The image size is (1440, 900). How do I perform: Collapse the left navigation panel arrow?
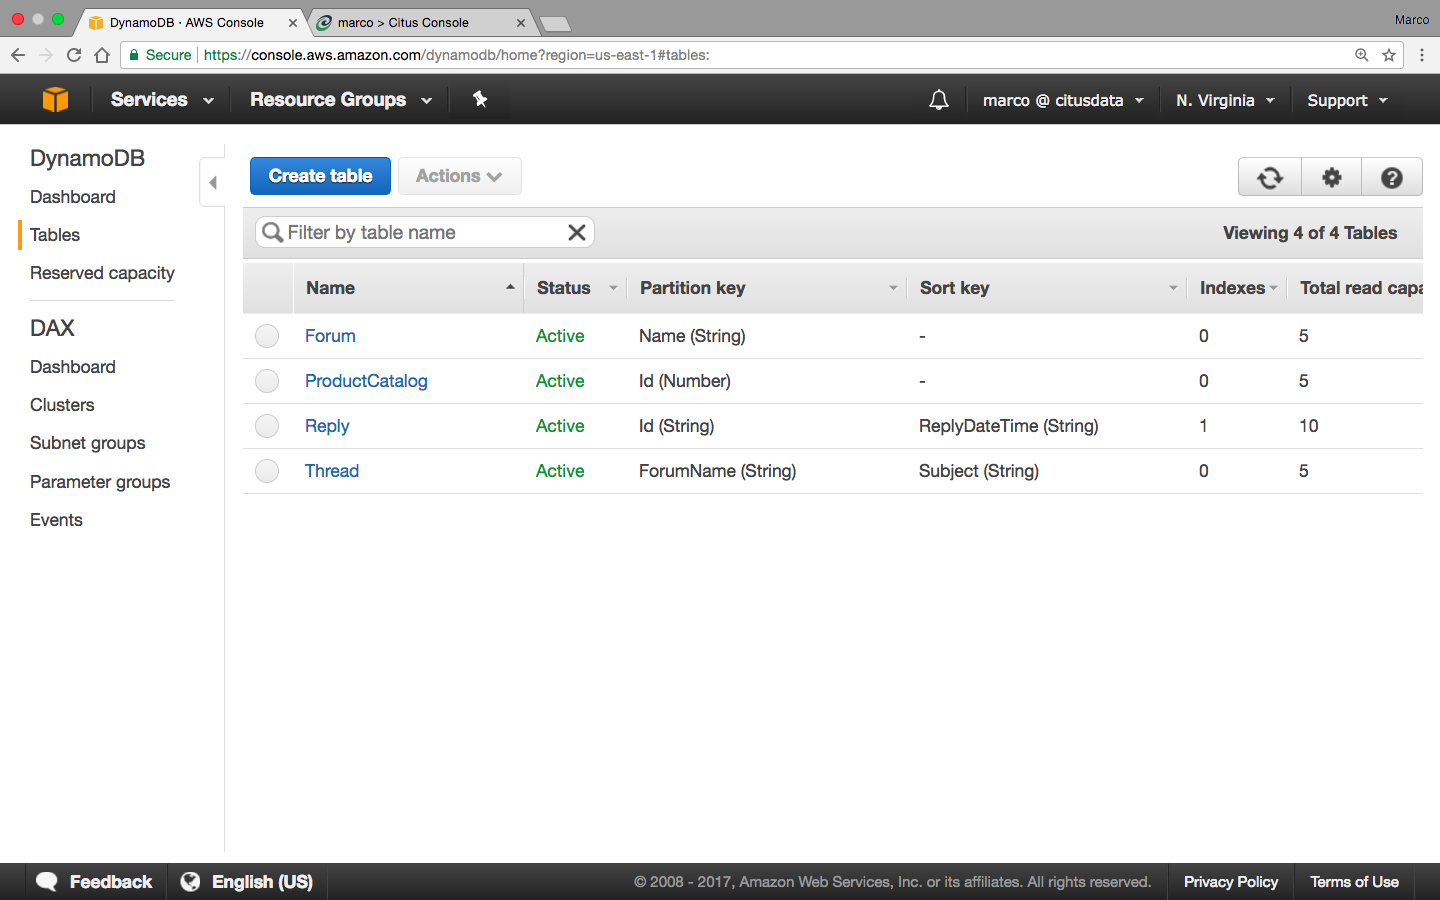click(x=212, y=182)
